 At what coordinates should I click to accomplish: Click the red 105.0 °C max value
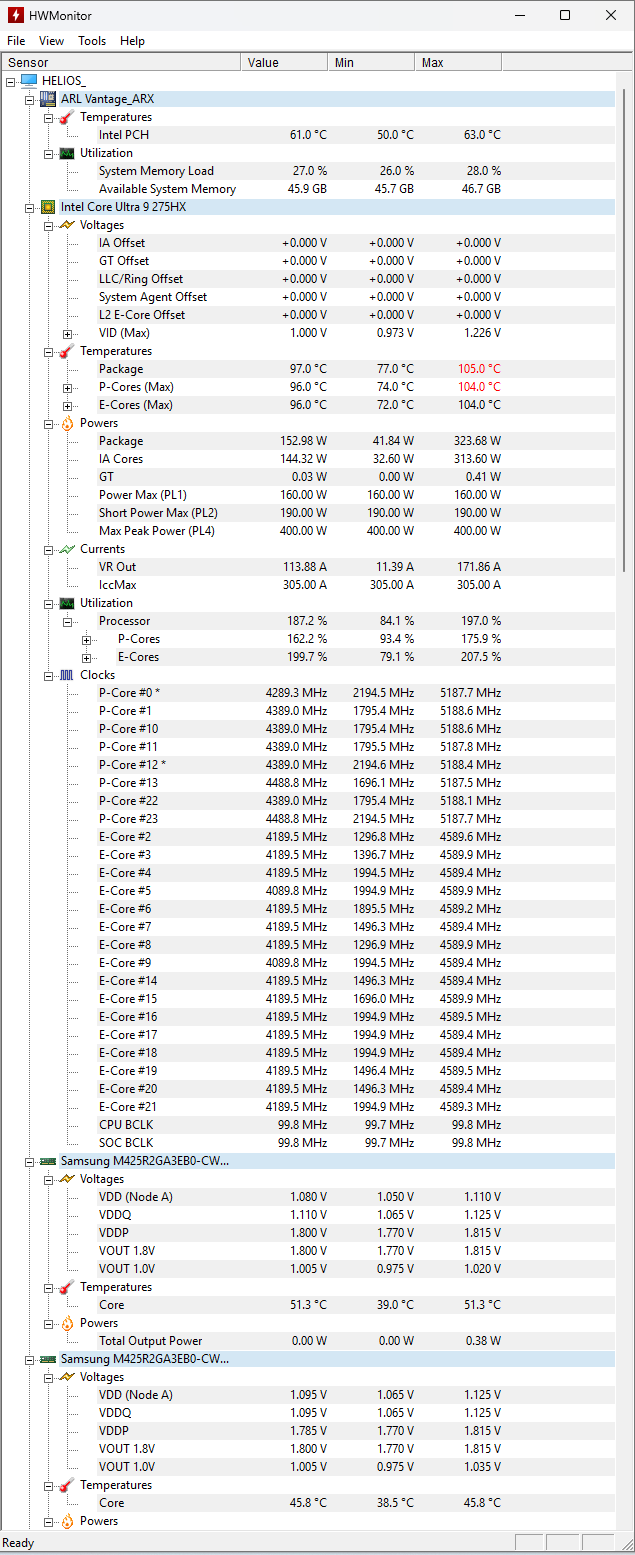pos(477,369)
